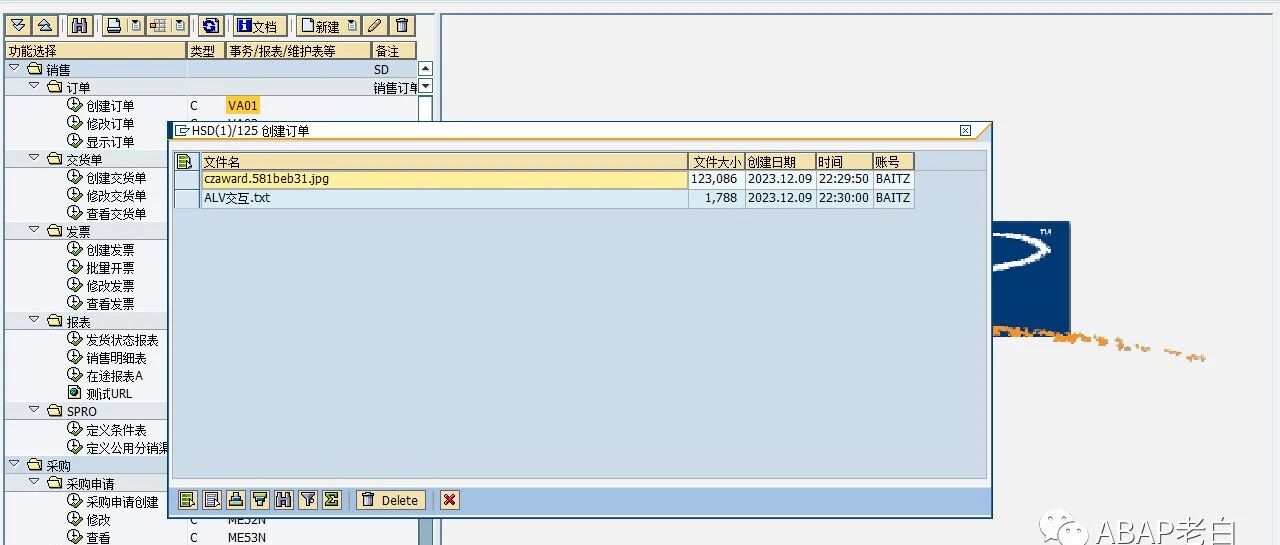
Task: Sort descending in dialog toolbar
Action: [x=260, y=500]
